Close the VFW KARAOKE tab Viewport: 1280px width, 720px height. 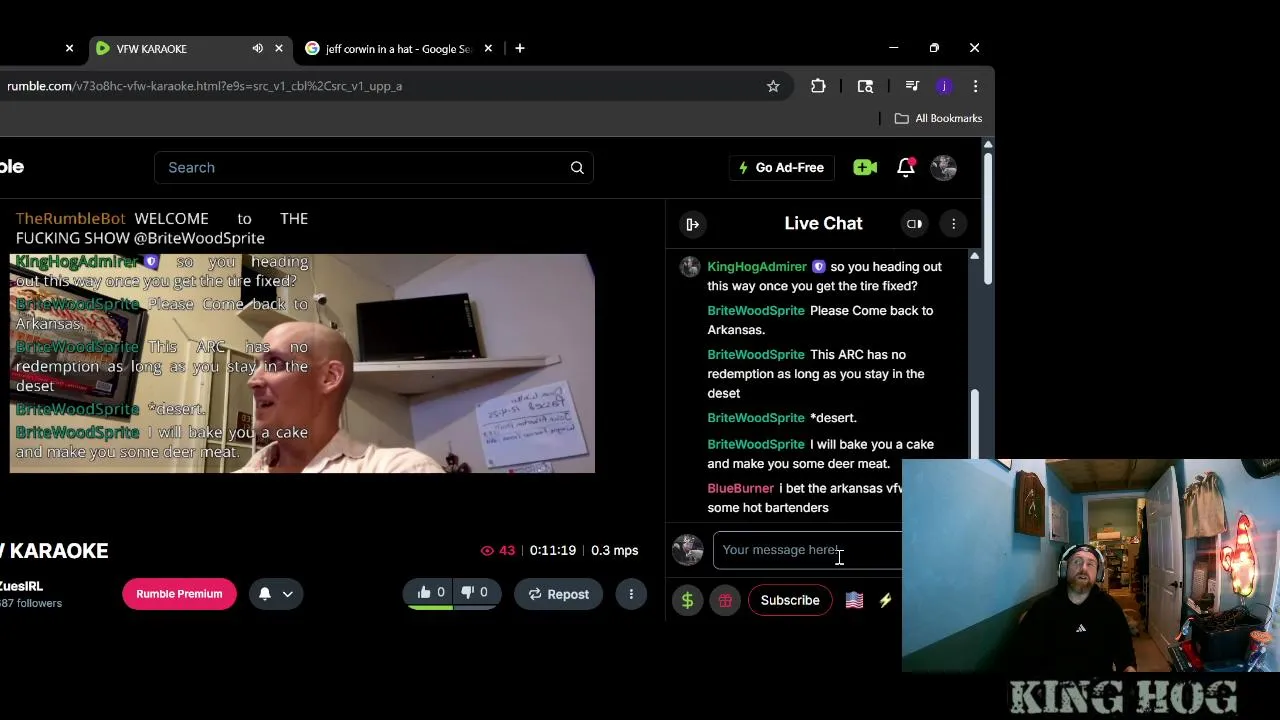pyautogui.click(x=279, y=48)
